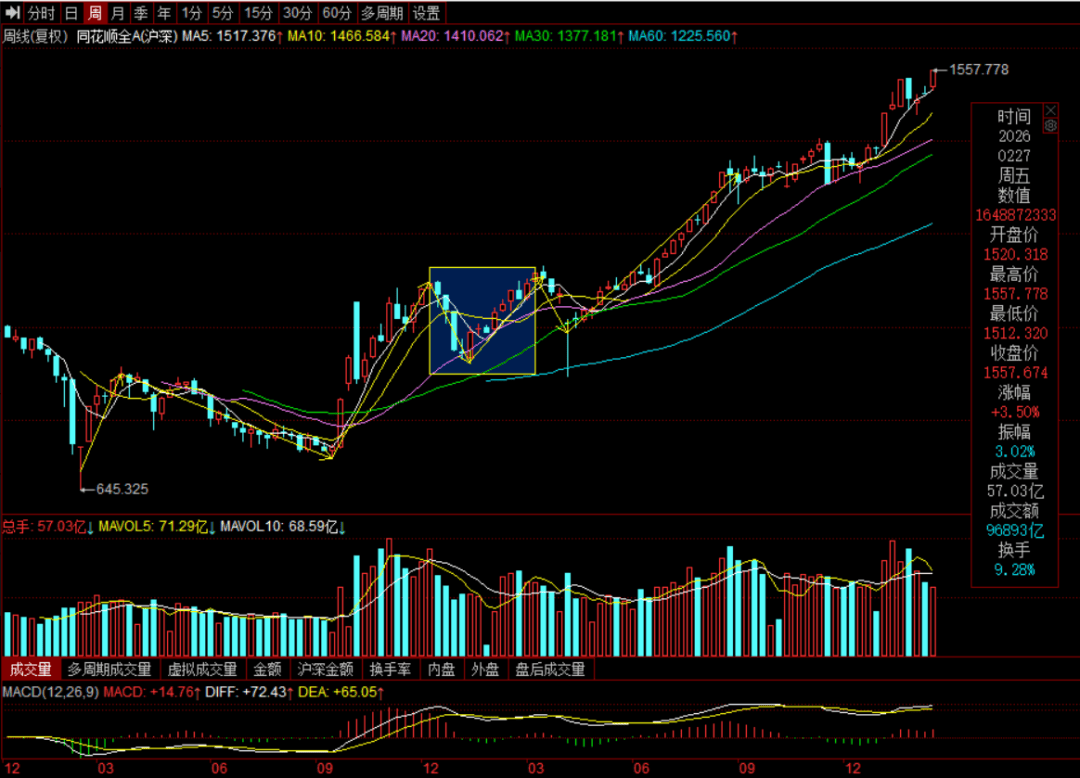This screenshot has width=1080, height=778.
Task: Click the 周线(复权) adjustment label
Action: [35, 37]
